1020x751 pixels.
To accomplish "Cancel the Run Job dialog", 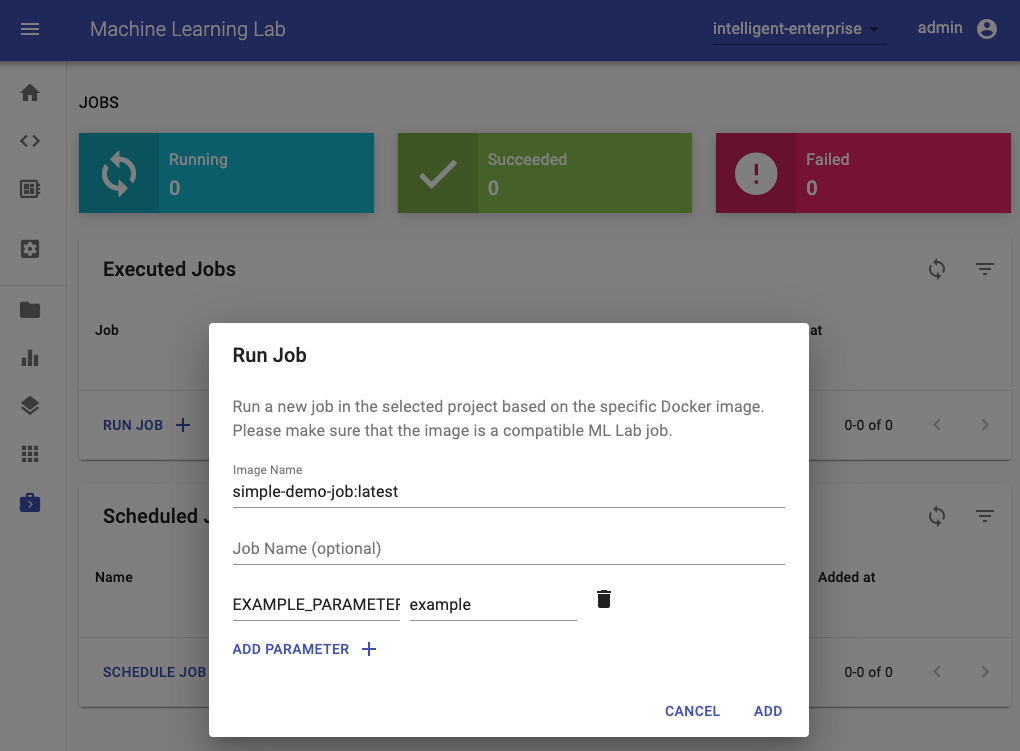I will [x=692, y=711].
